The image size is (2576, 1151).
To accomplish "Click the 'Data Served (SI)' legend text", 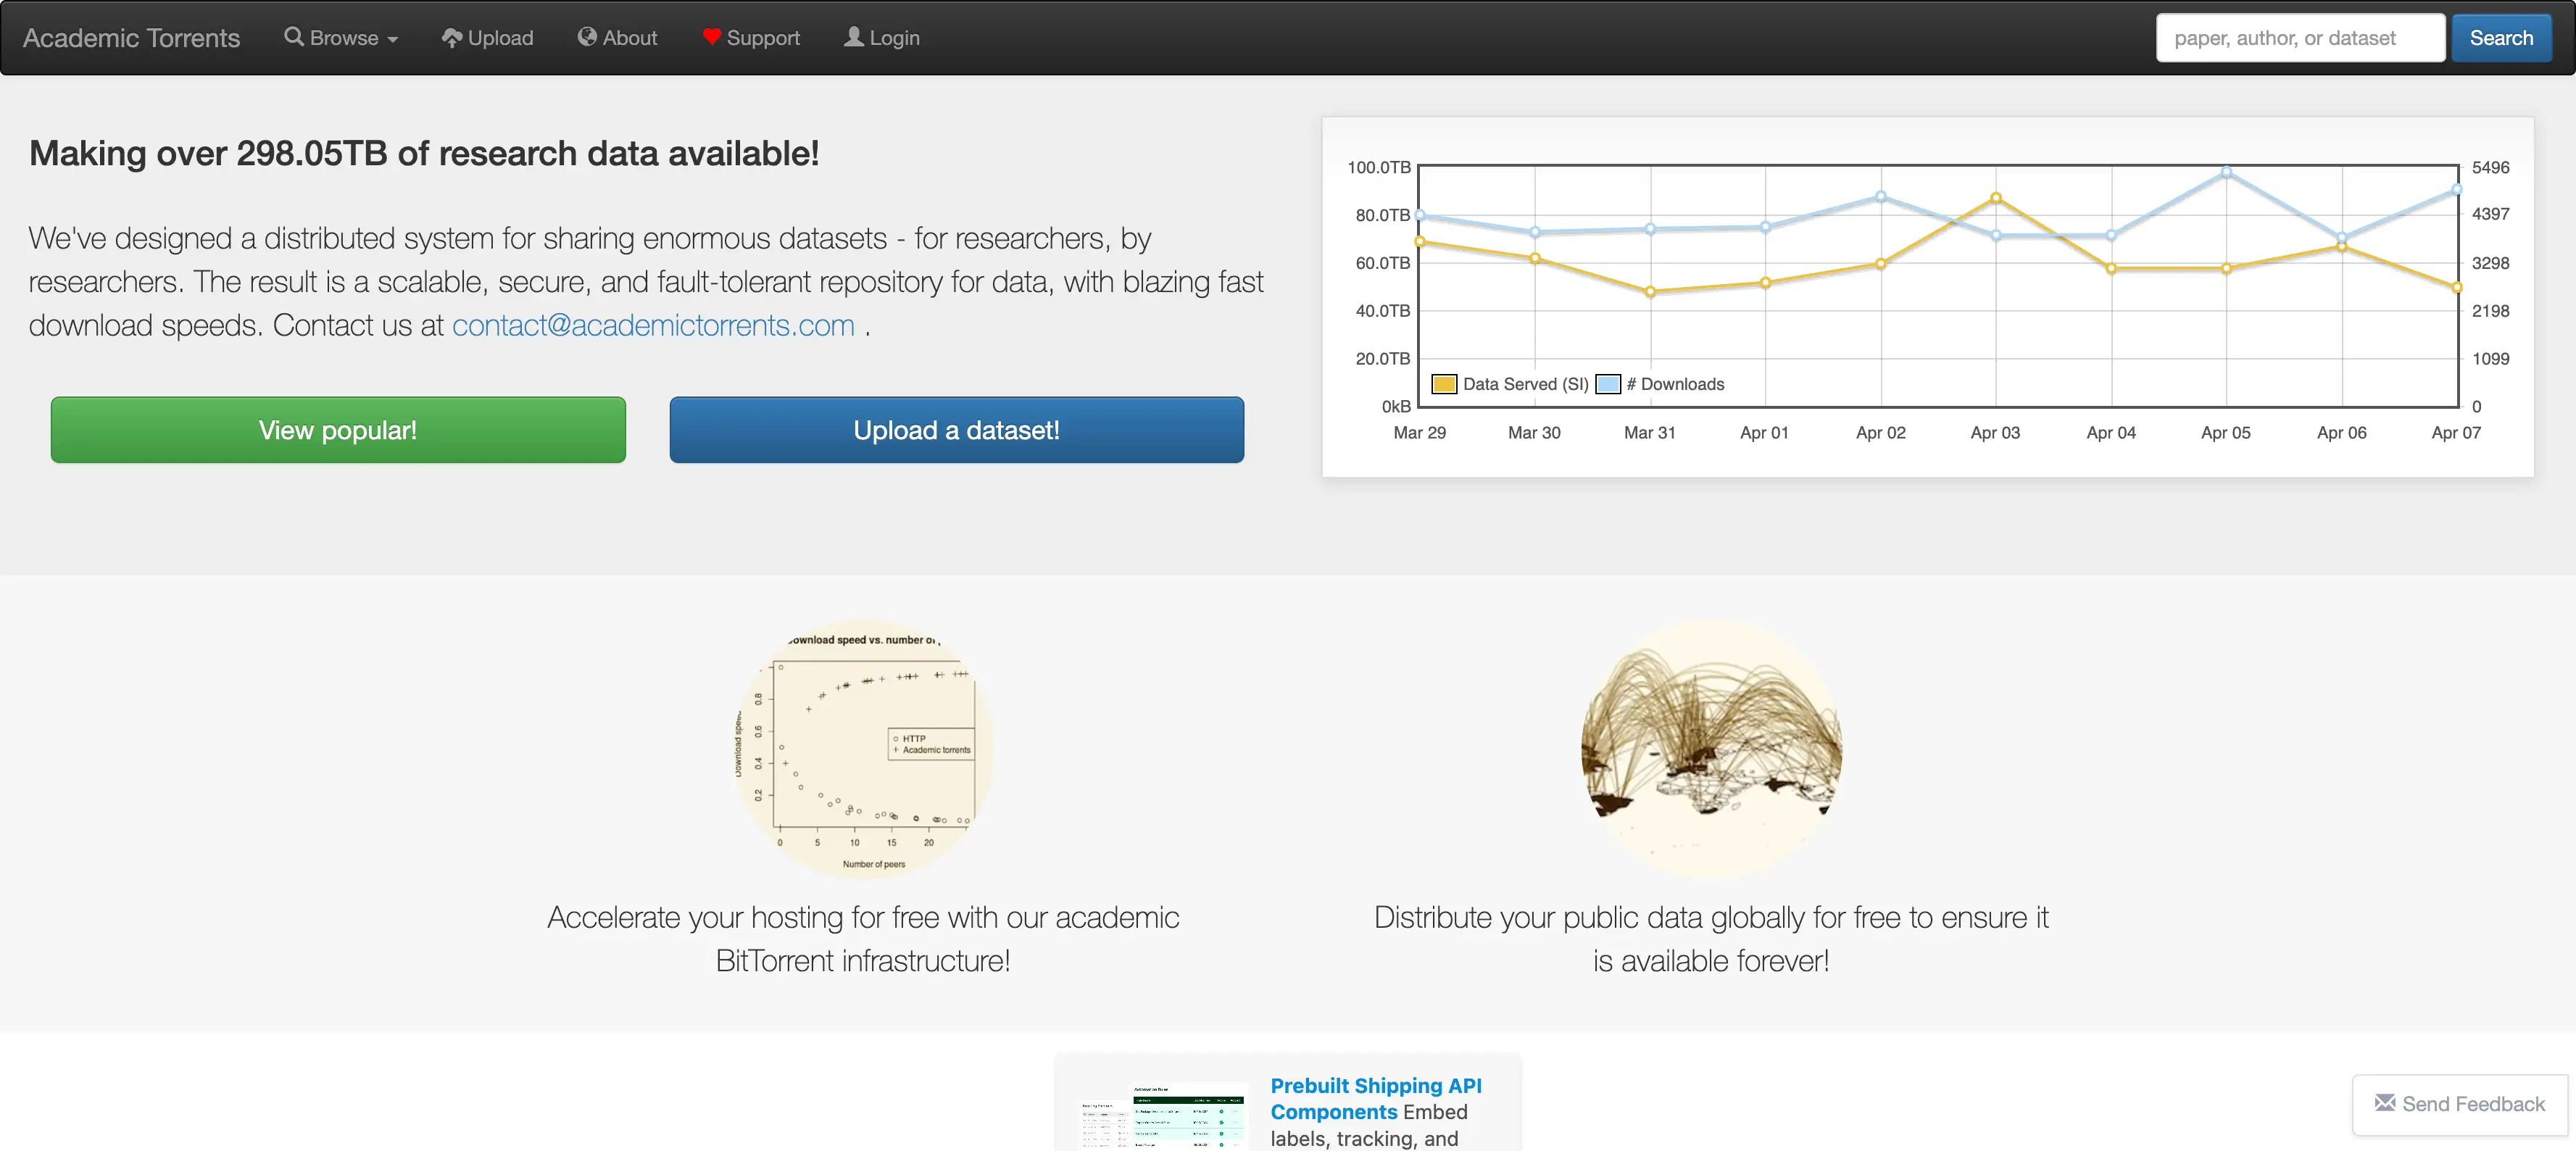I will coord(1525,384).
